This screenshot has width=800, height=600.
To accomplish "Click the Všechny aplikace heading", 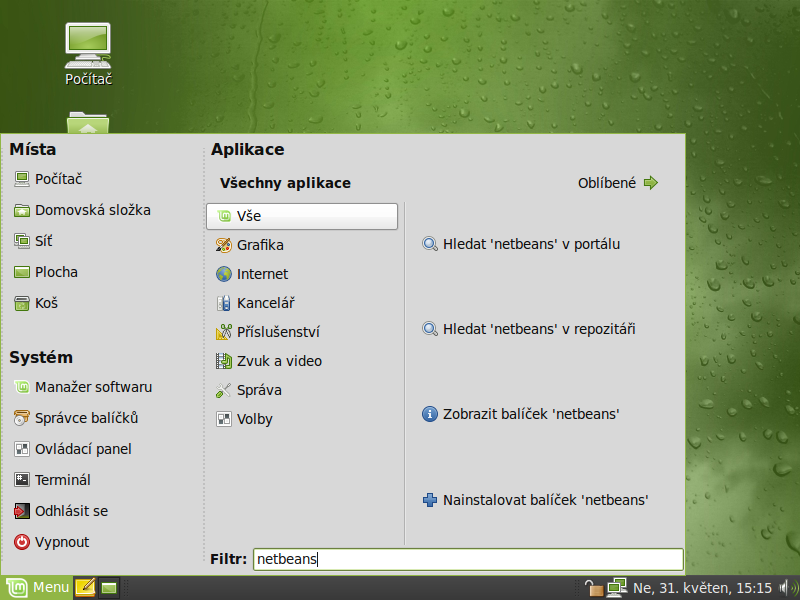I will click(285, 183).
